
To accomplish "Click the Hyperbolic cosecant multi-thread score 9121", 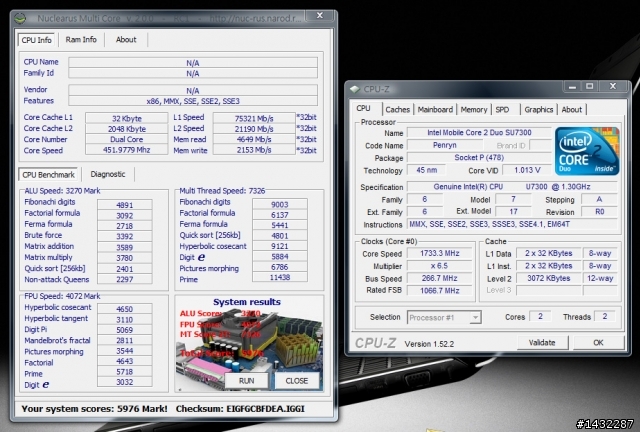I will pos(280,246).
